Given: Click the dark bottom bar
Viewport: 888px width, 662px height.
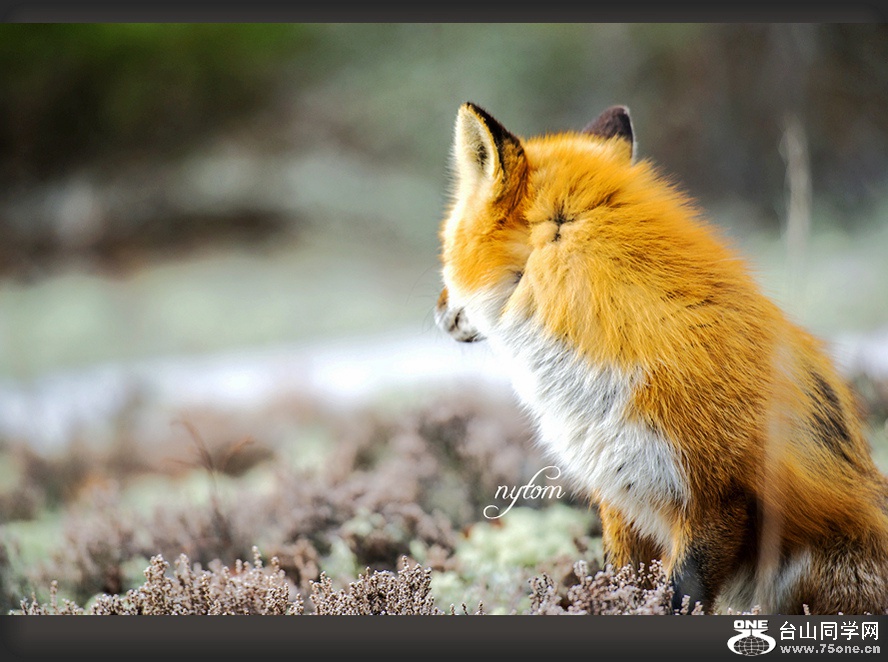Looking at the screenshot, I should point(362,638).
